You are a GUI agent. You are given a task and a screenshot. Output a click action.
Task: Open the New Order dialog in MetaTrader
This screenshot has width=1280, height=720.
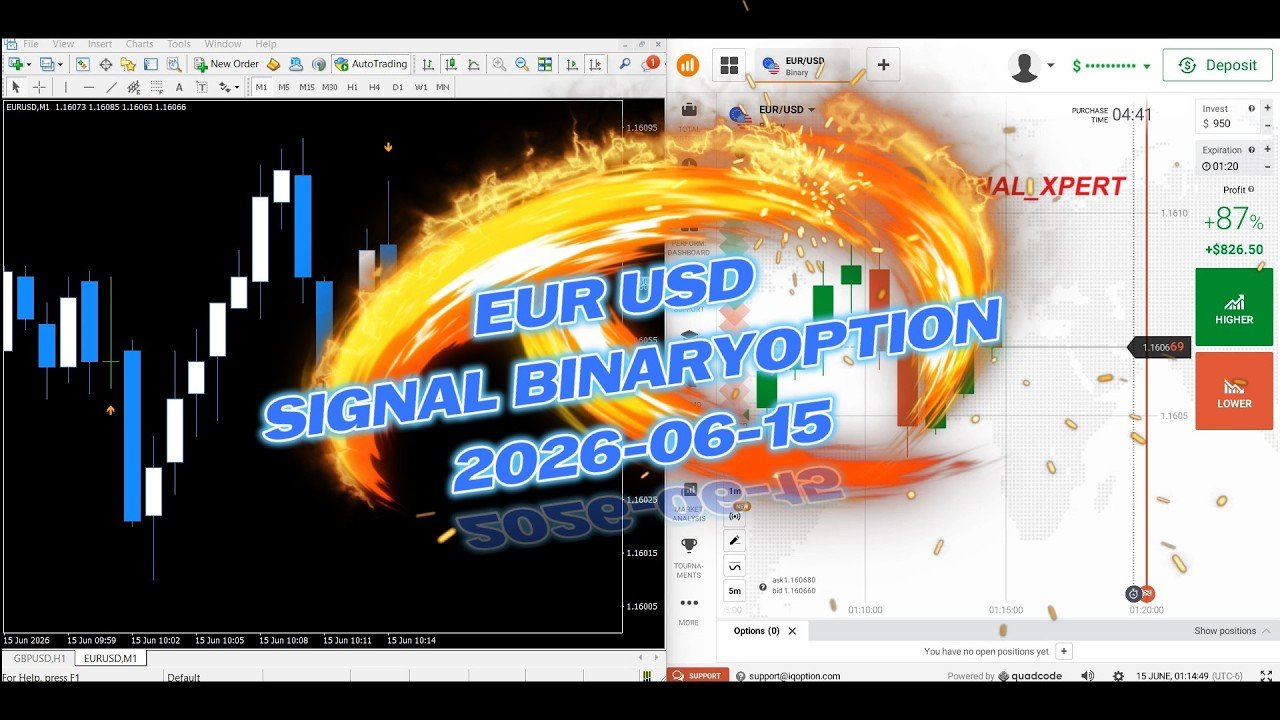tap(227, 64)
